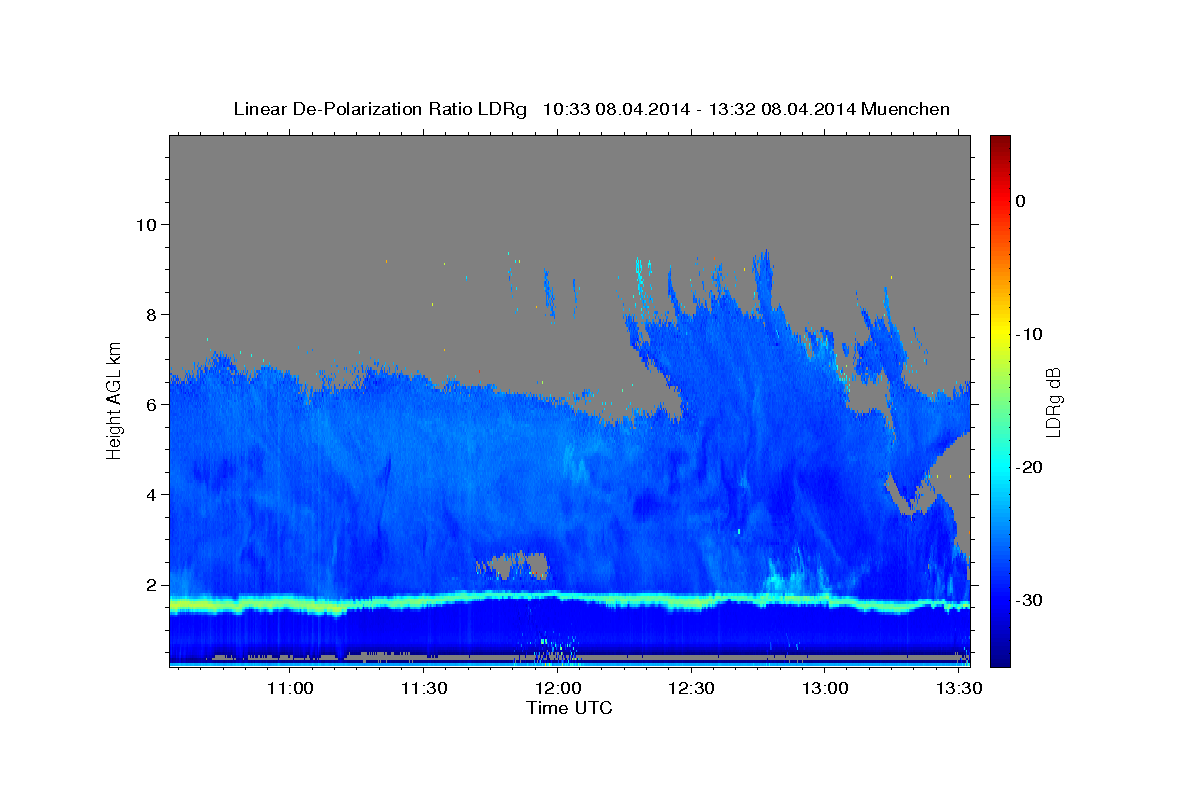The height and width of the screenshot is (800, 1200).
Task: Click the dark red top of the colorbar
Action: 1000,142
